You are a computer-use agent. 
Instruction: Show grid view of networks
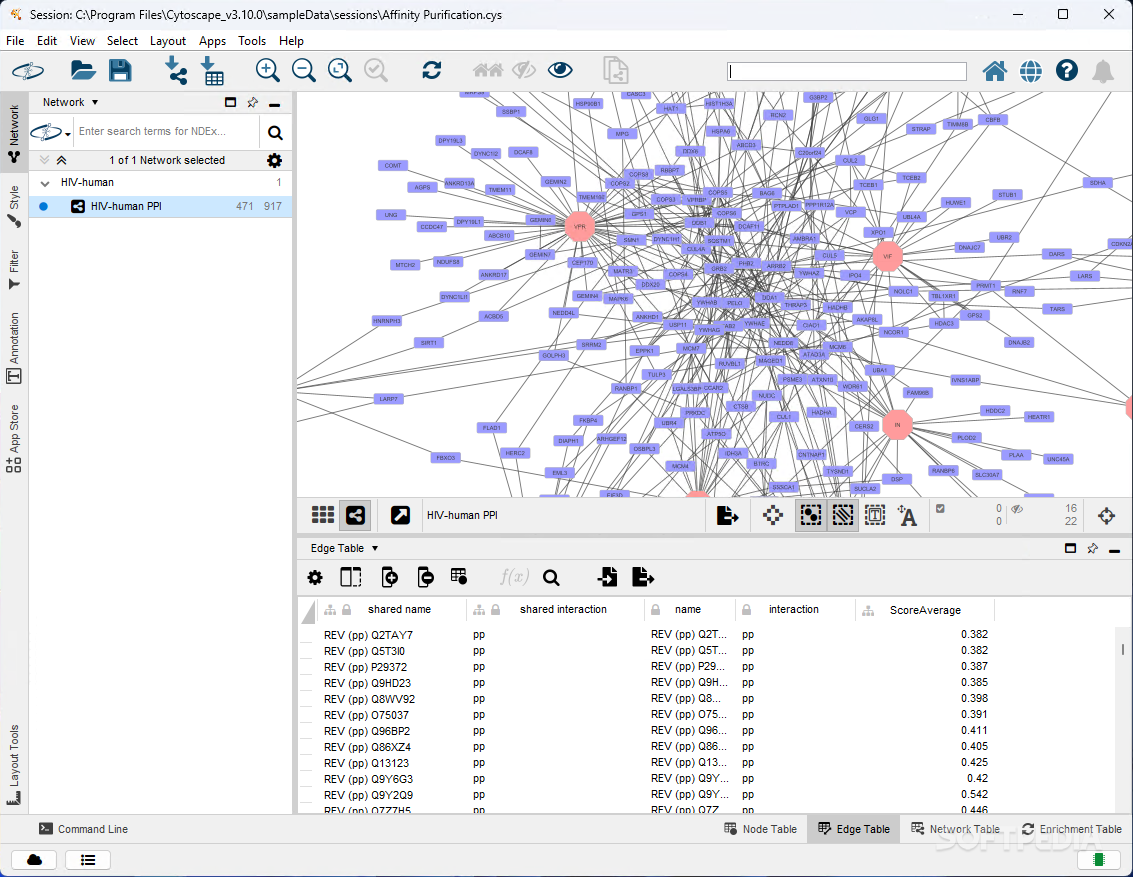coord(323,515)
